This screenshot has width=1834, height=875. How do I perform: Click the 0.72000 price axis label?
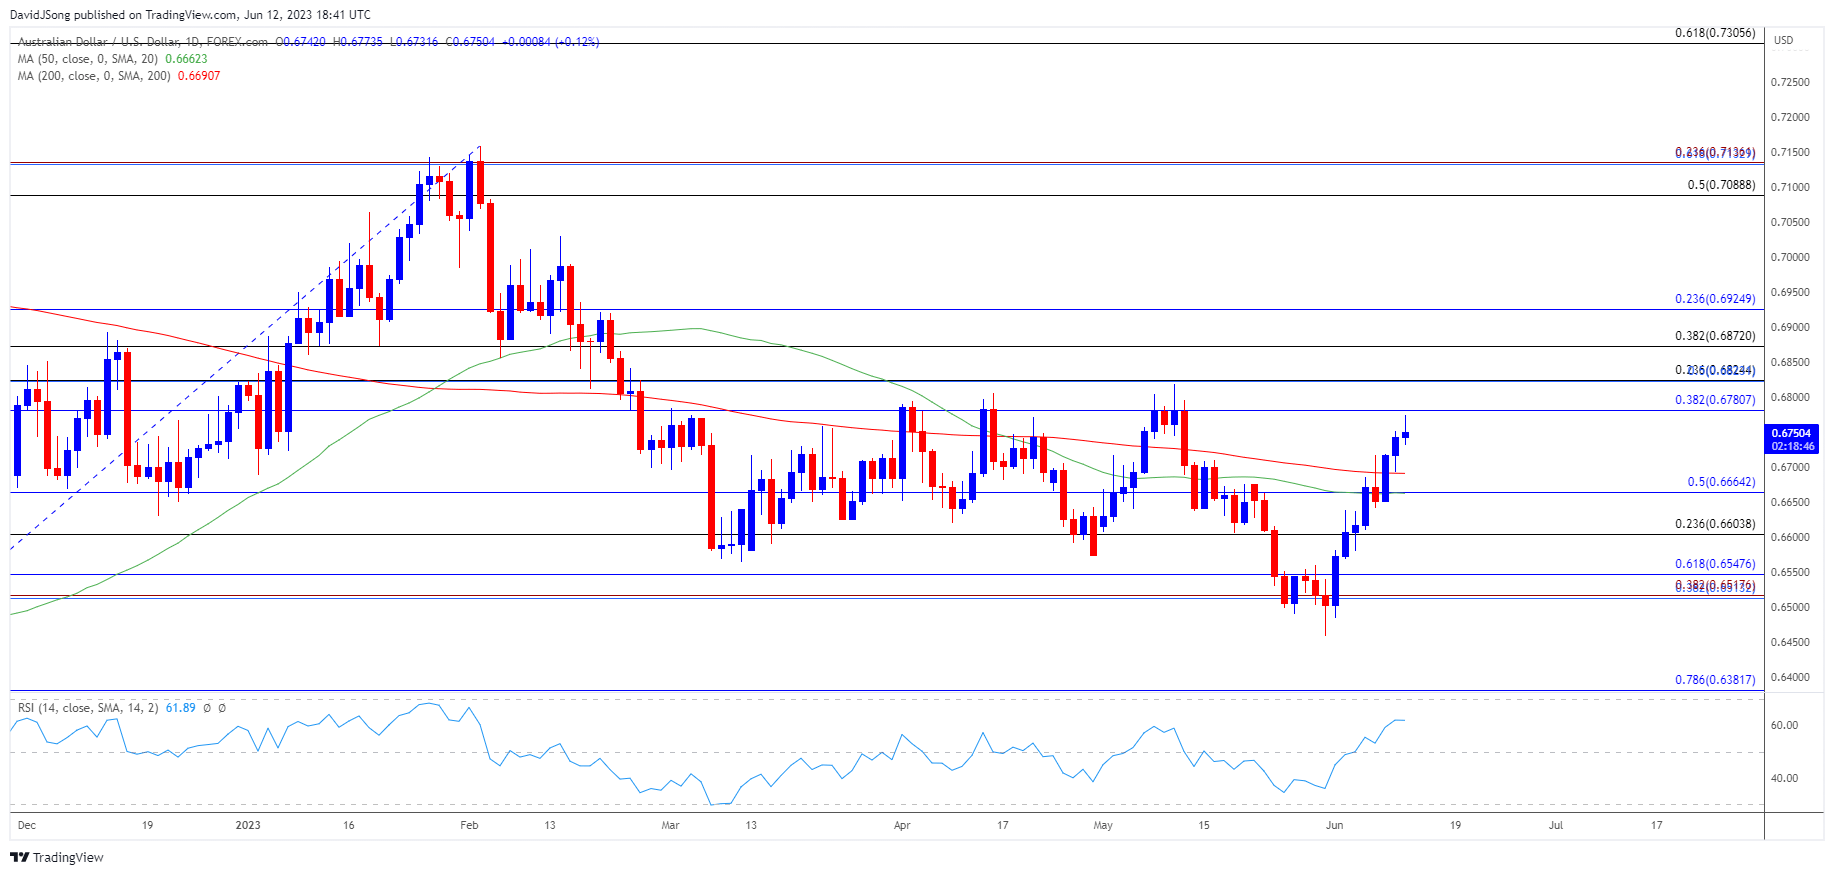tap(1790, 117)
